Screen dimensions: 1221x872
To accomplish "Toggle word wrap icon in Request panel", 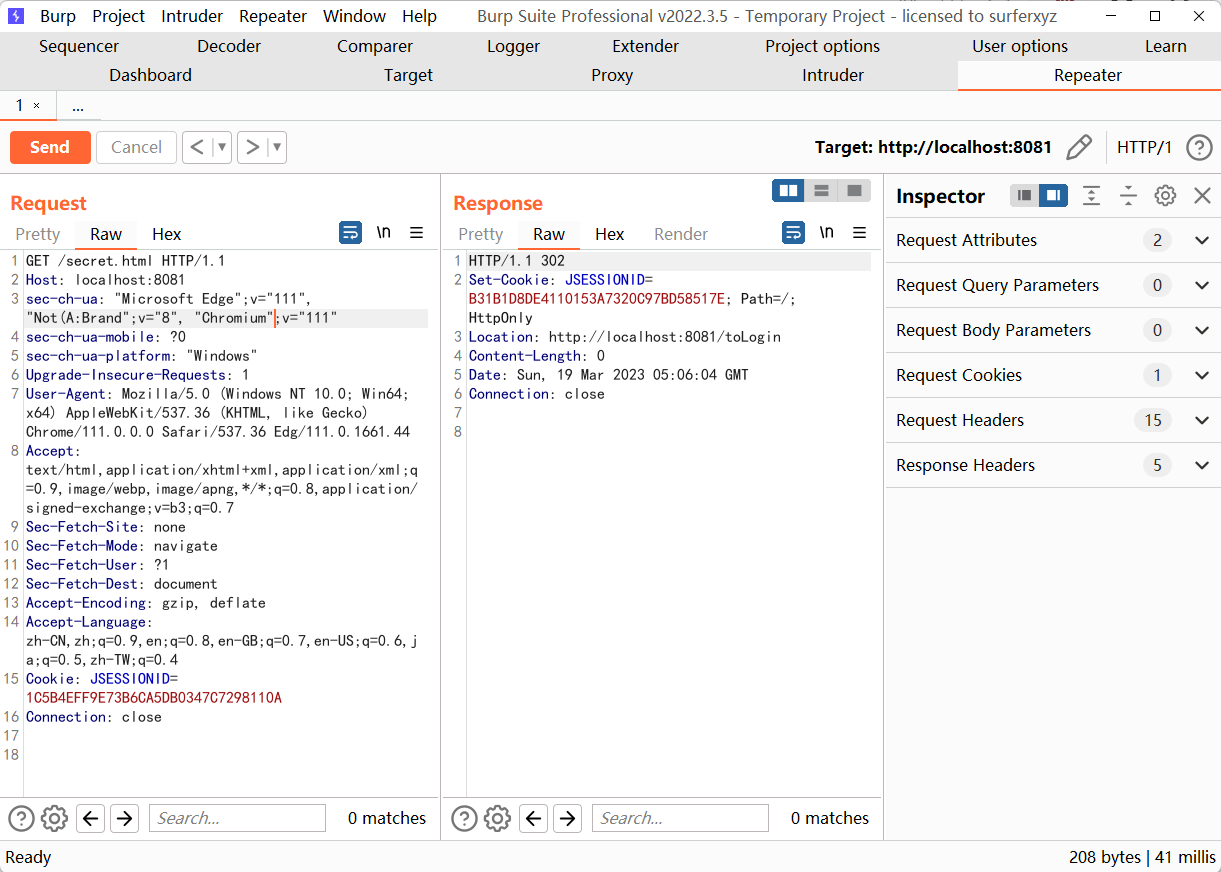I will pyautogui.click(x=350, y=233).
